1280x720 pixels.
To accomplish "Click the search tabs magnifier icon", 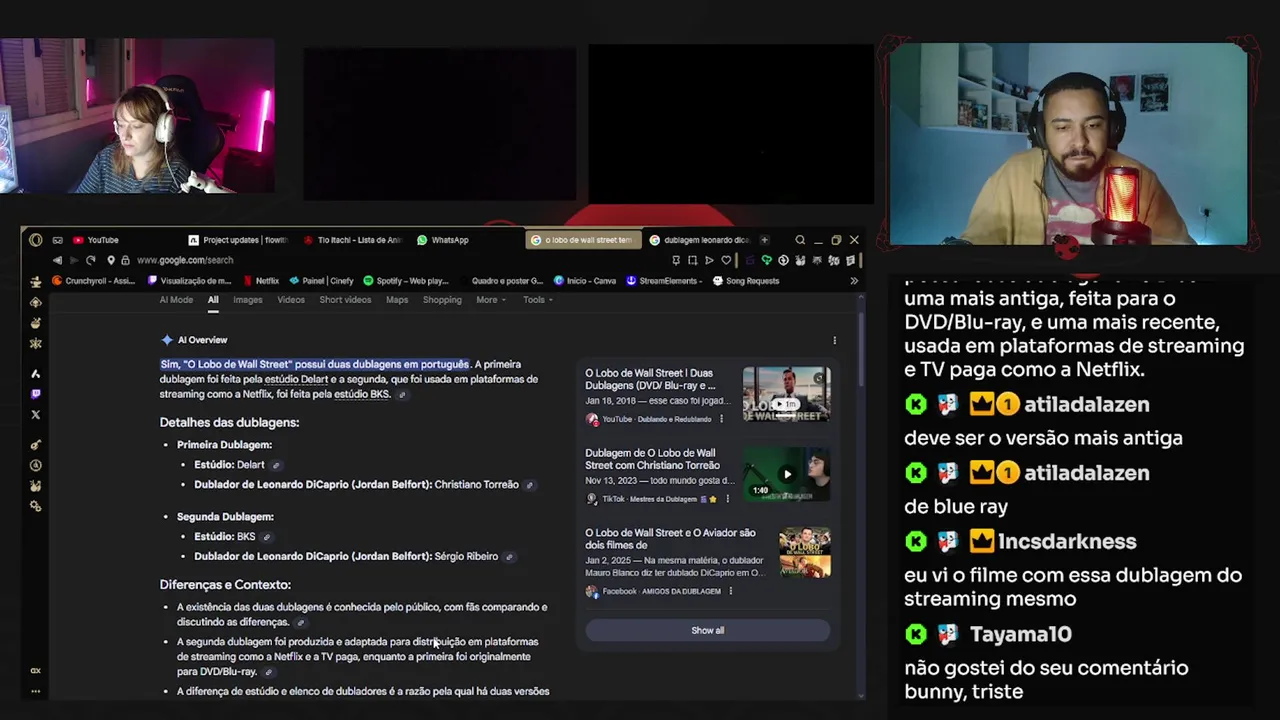I will [x=799, y=240].
